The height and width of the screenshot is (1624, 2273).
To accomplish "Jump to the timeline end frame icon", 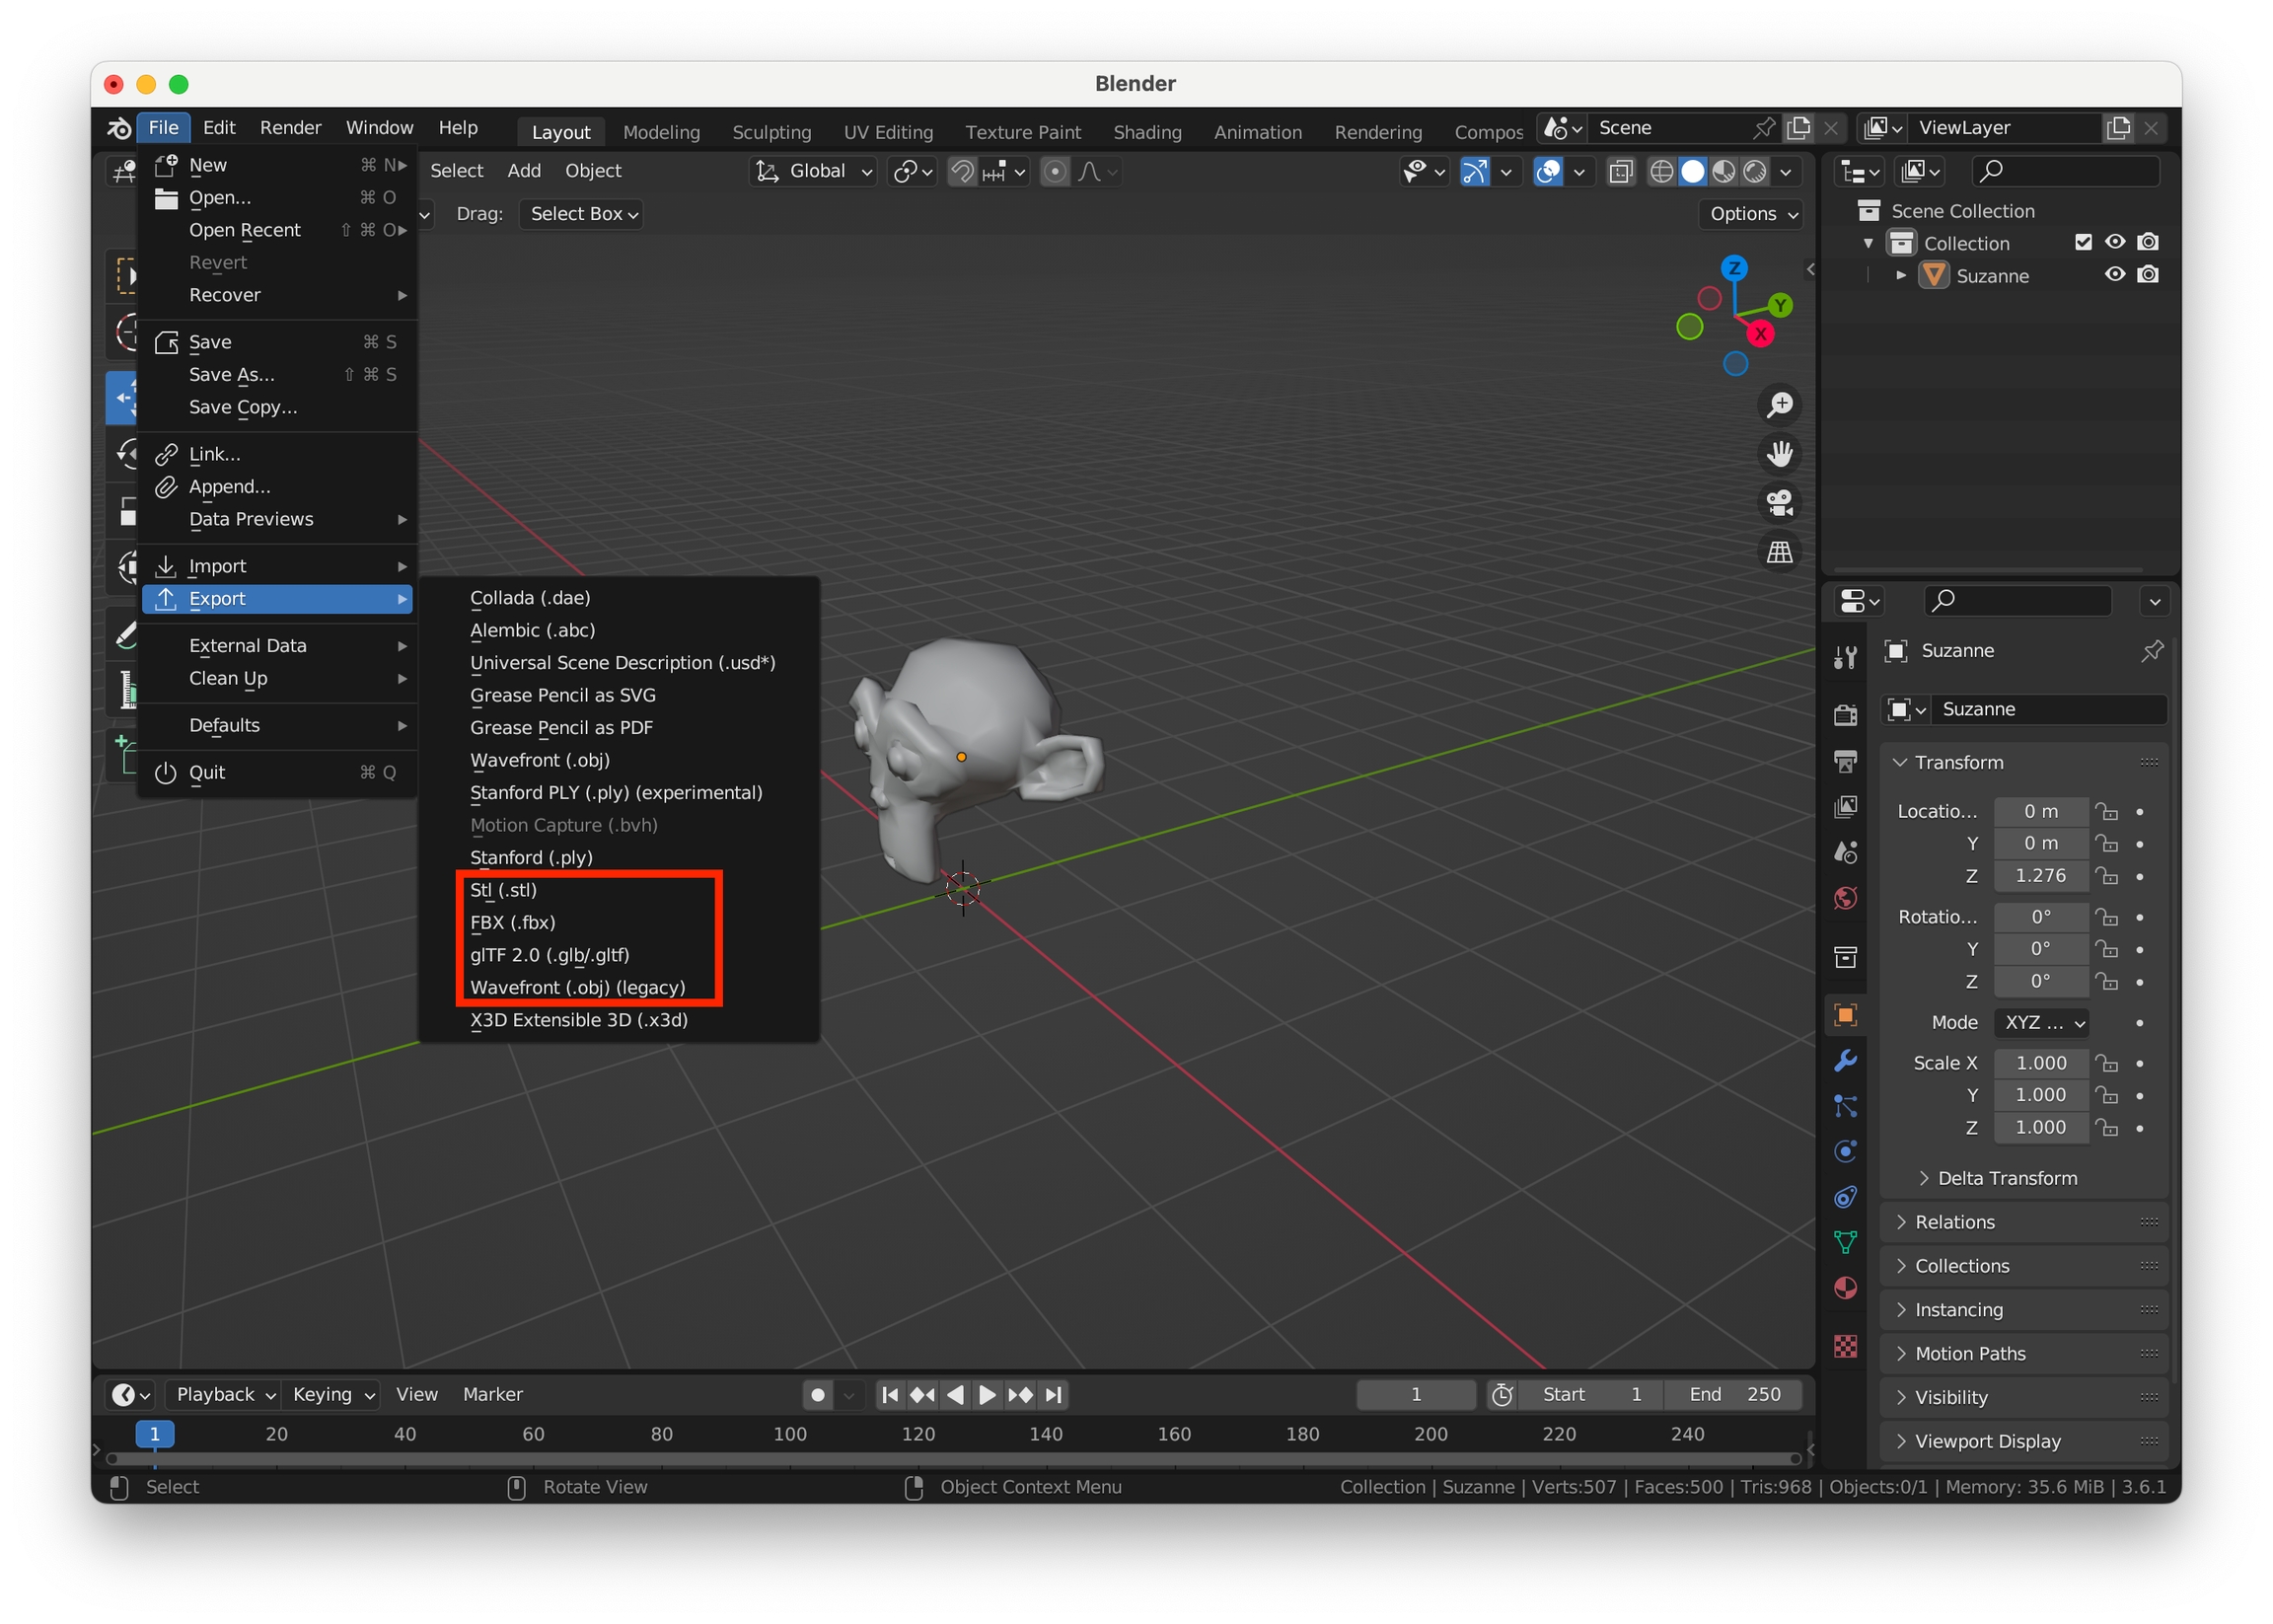I will tap(1054, 1394).
